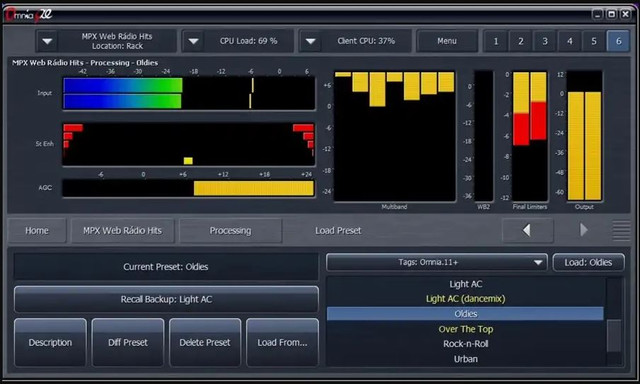
Task: Select the Light AC (dancemix) preset
Action: click(465, 299)
